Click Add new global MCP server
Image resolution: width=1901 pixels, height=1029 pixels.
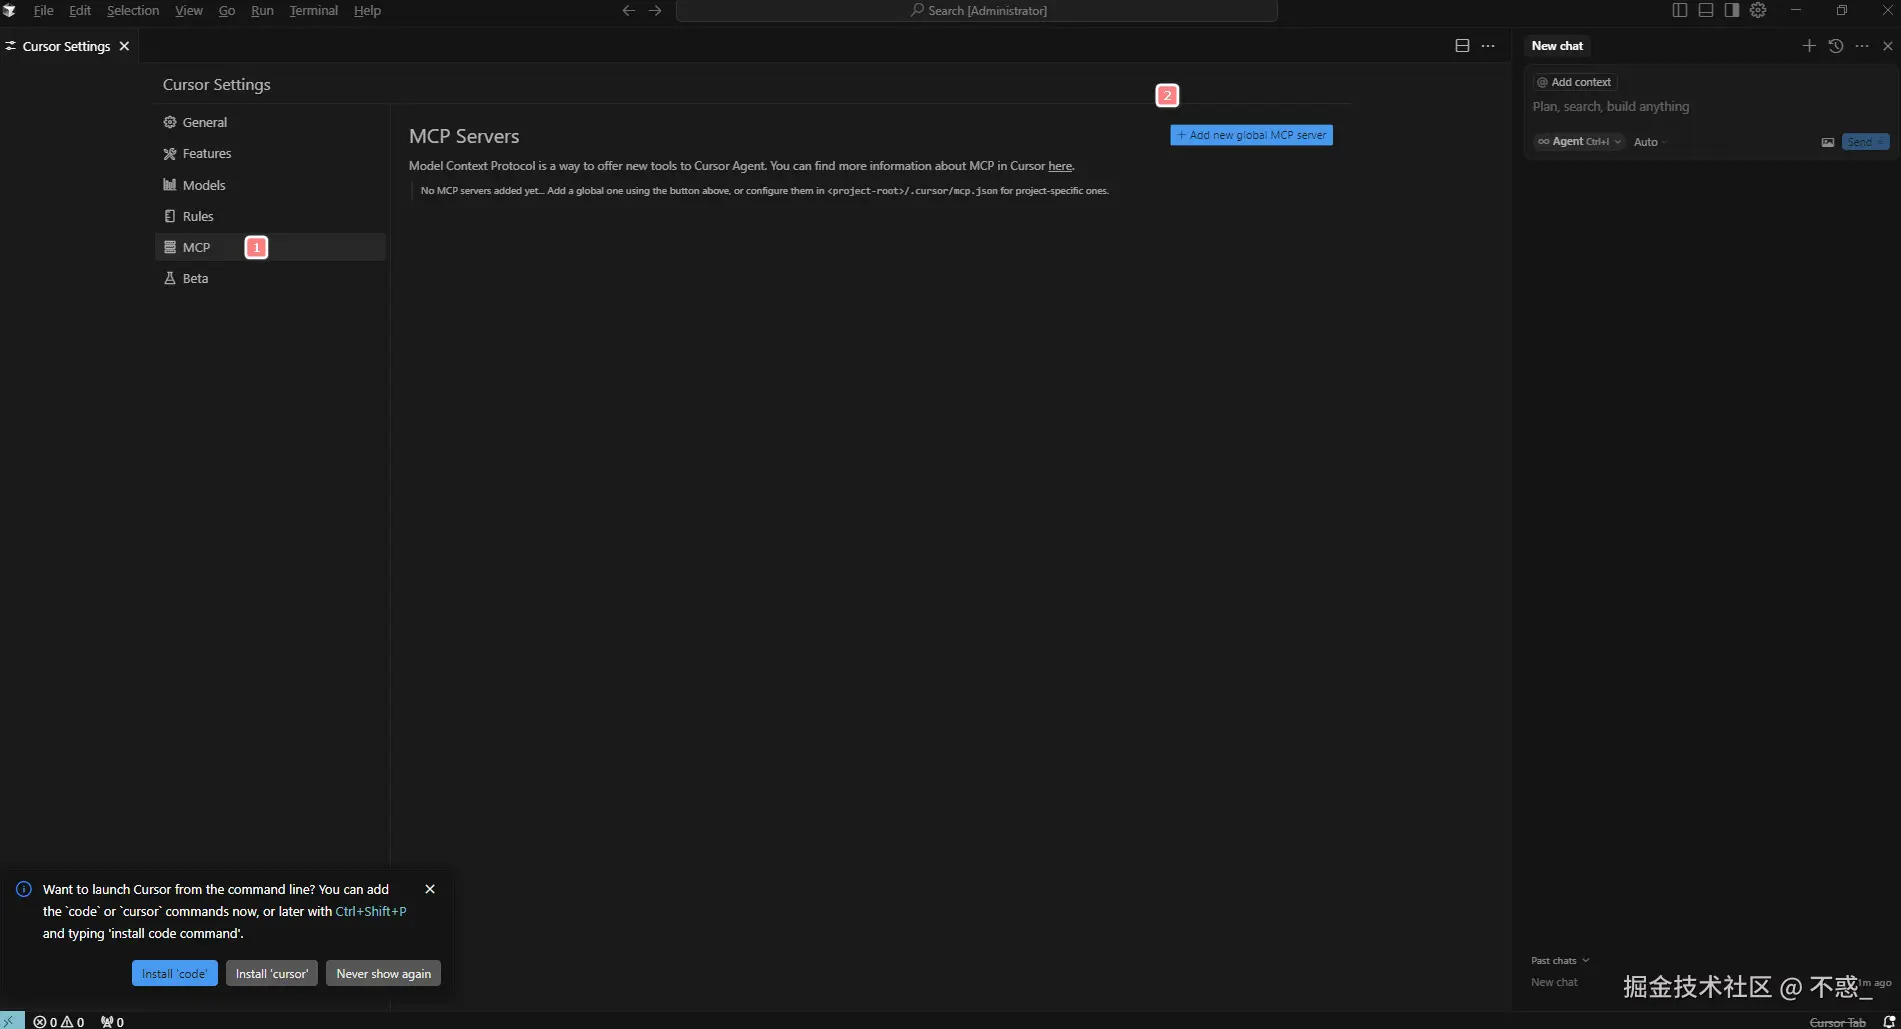point(1251,135)
